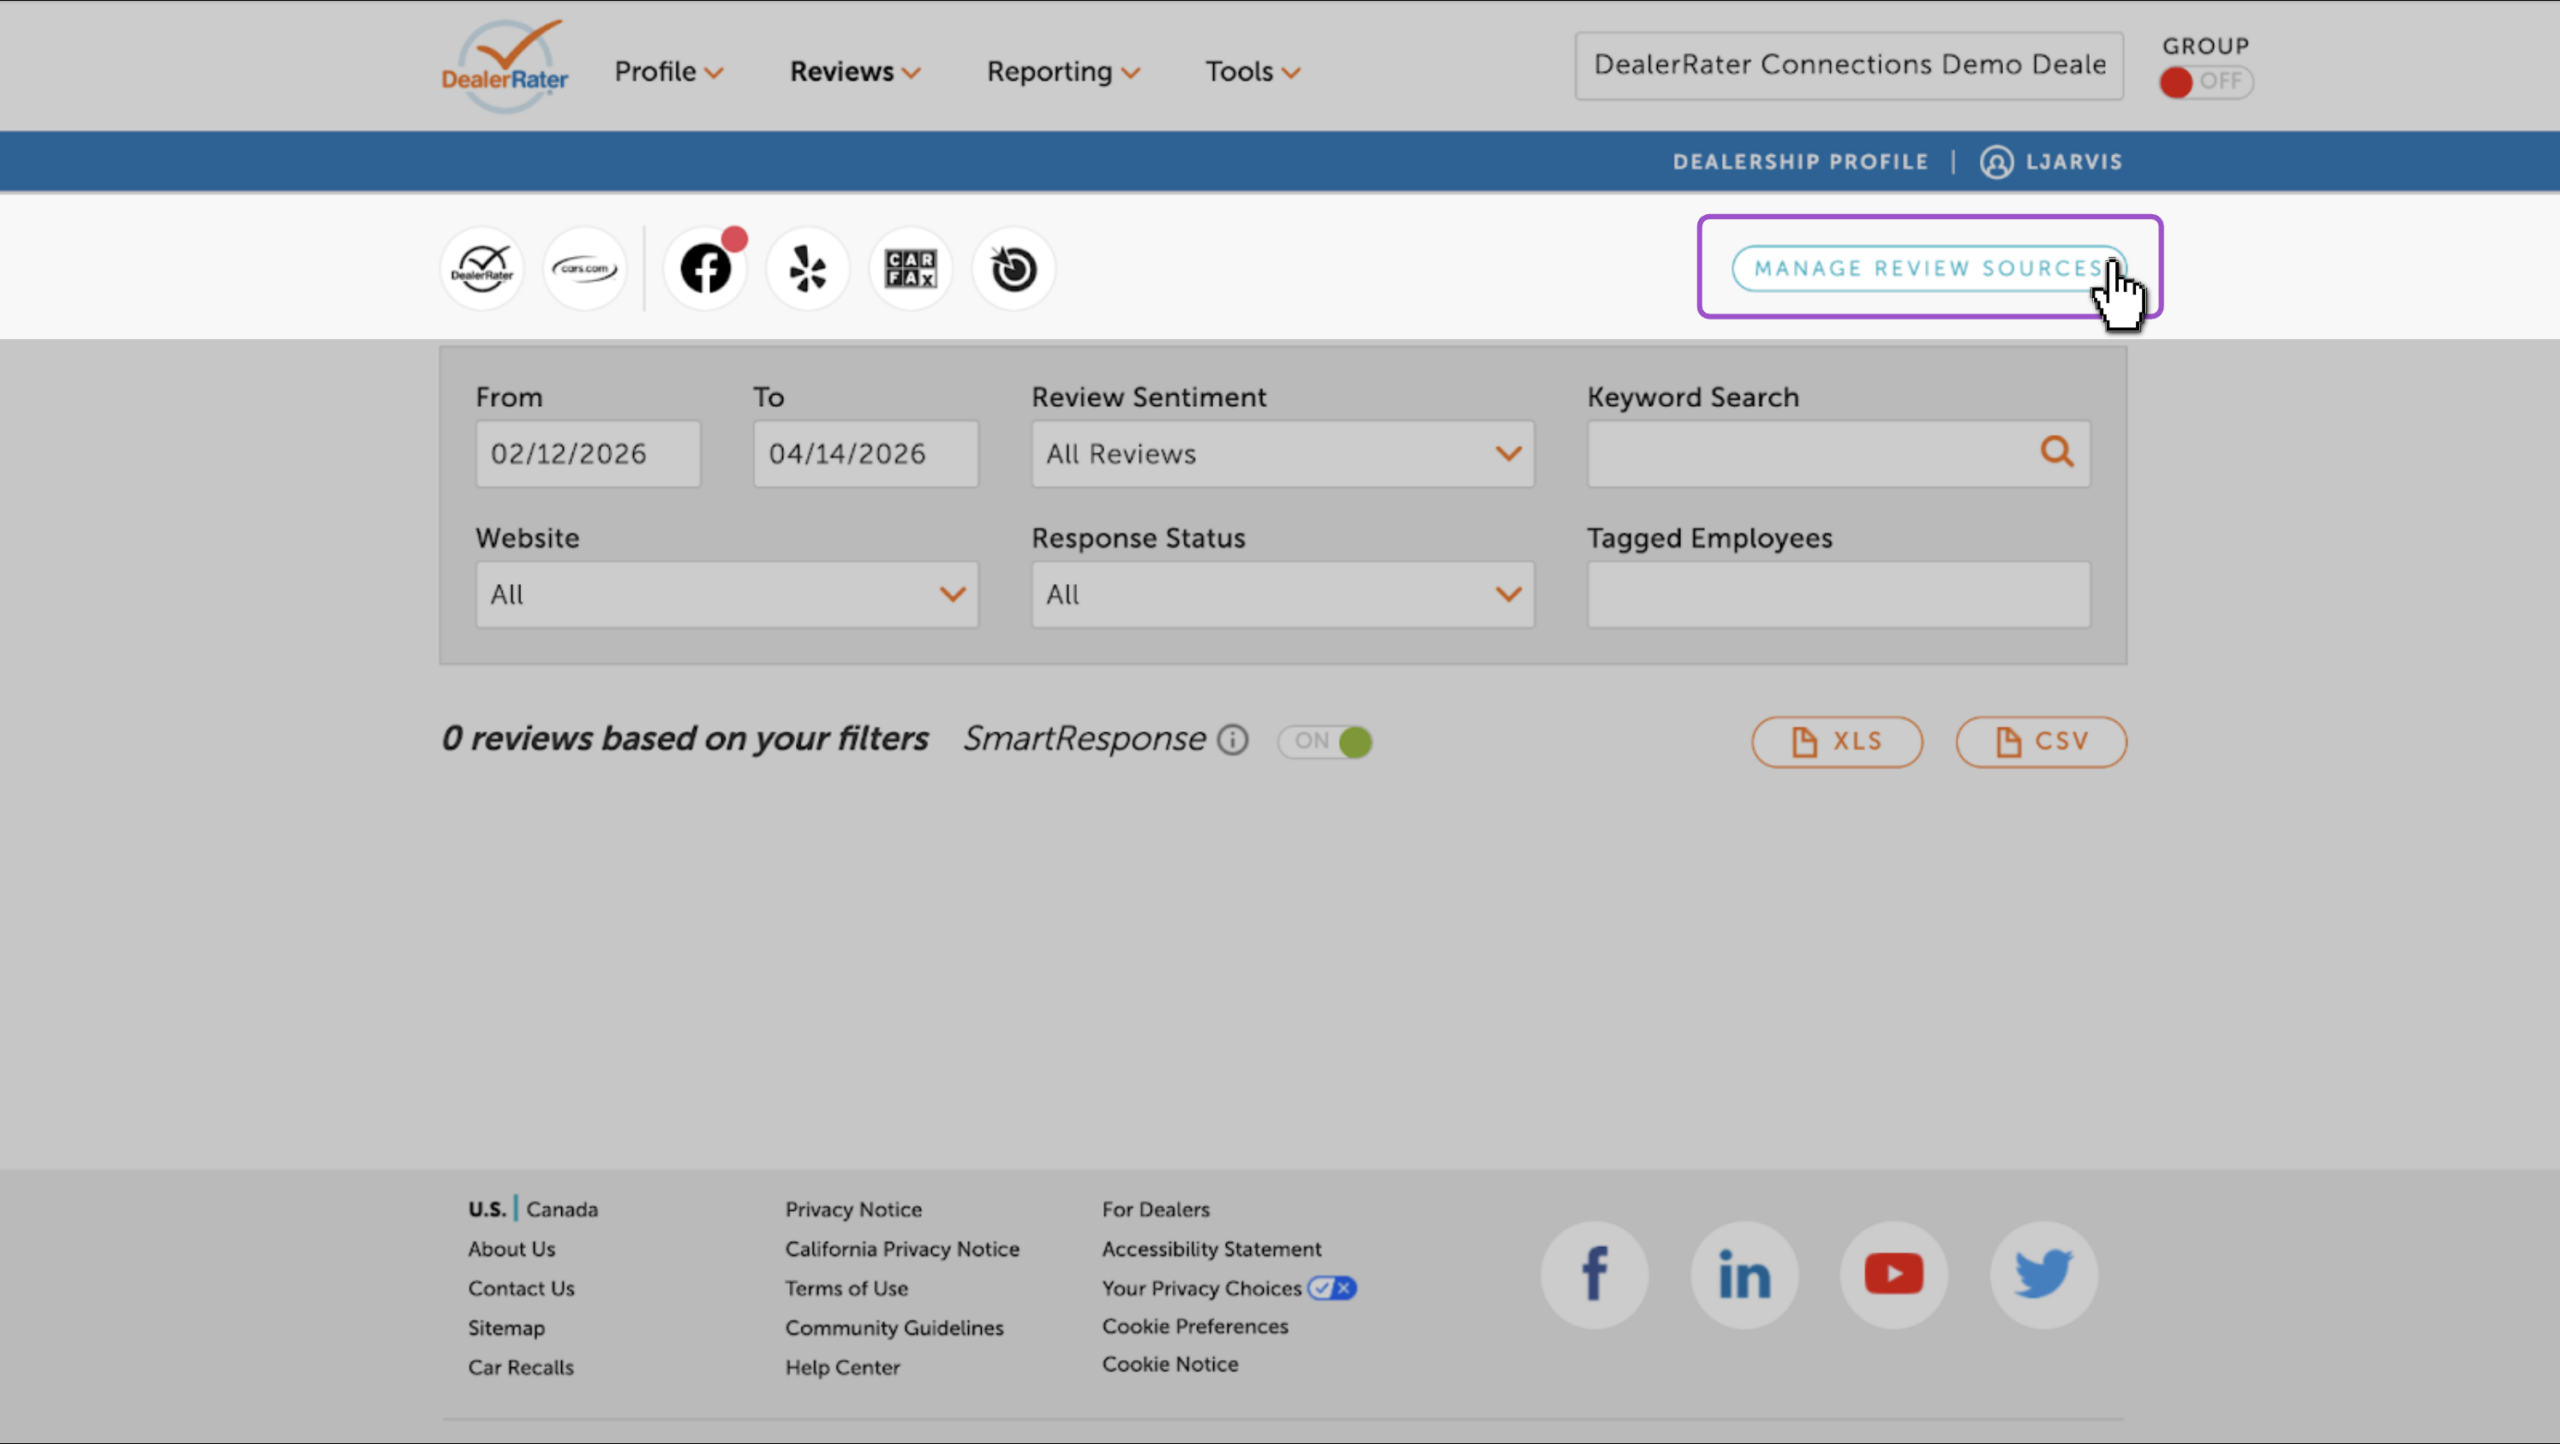Export reviews as XLS
Screen dimensions: 2560x1444
(x=1837, y=742)
